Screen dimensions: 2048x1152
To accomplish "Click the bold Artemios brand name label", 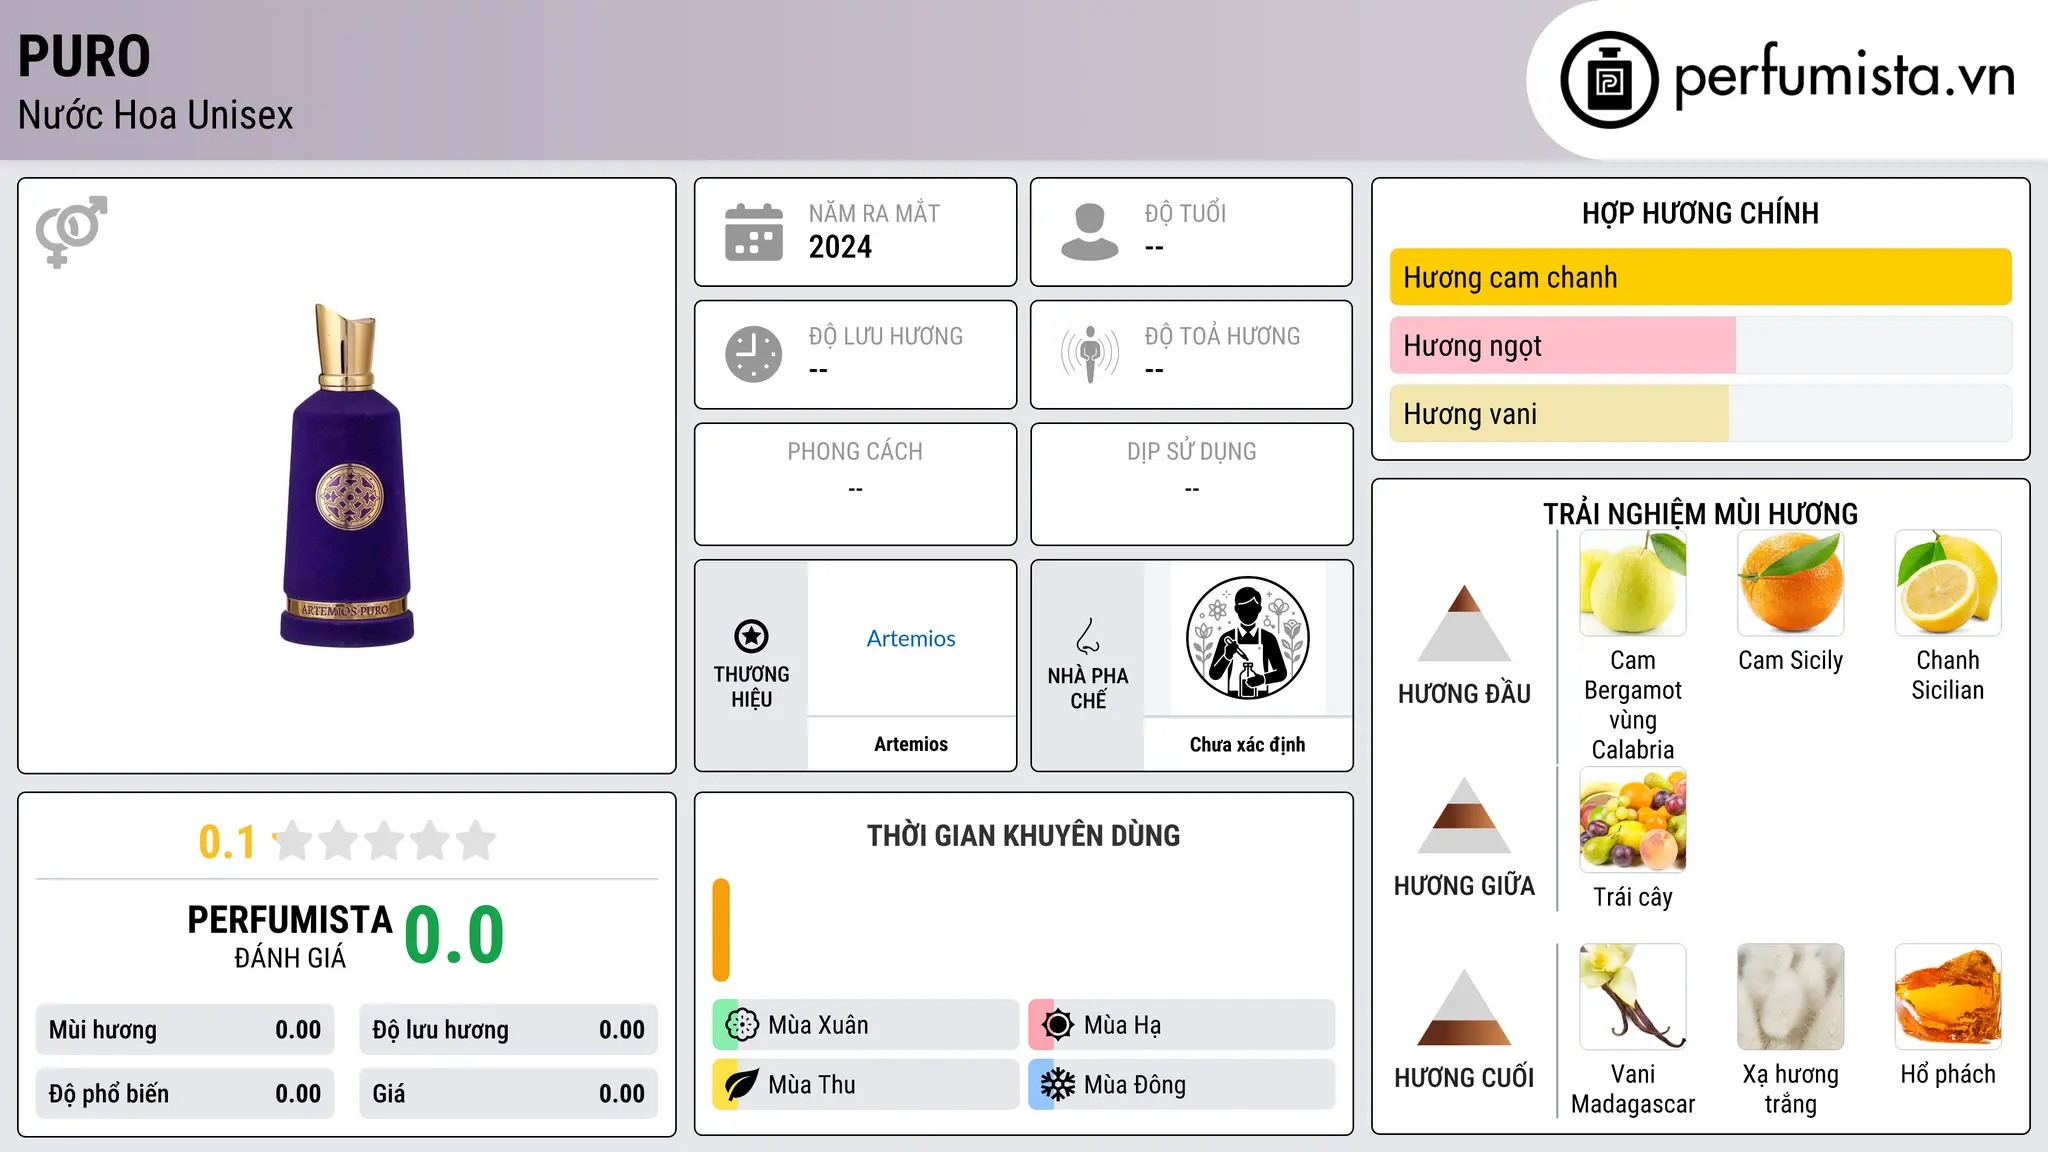I will click(x=911, y=744).
